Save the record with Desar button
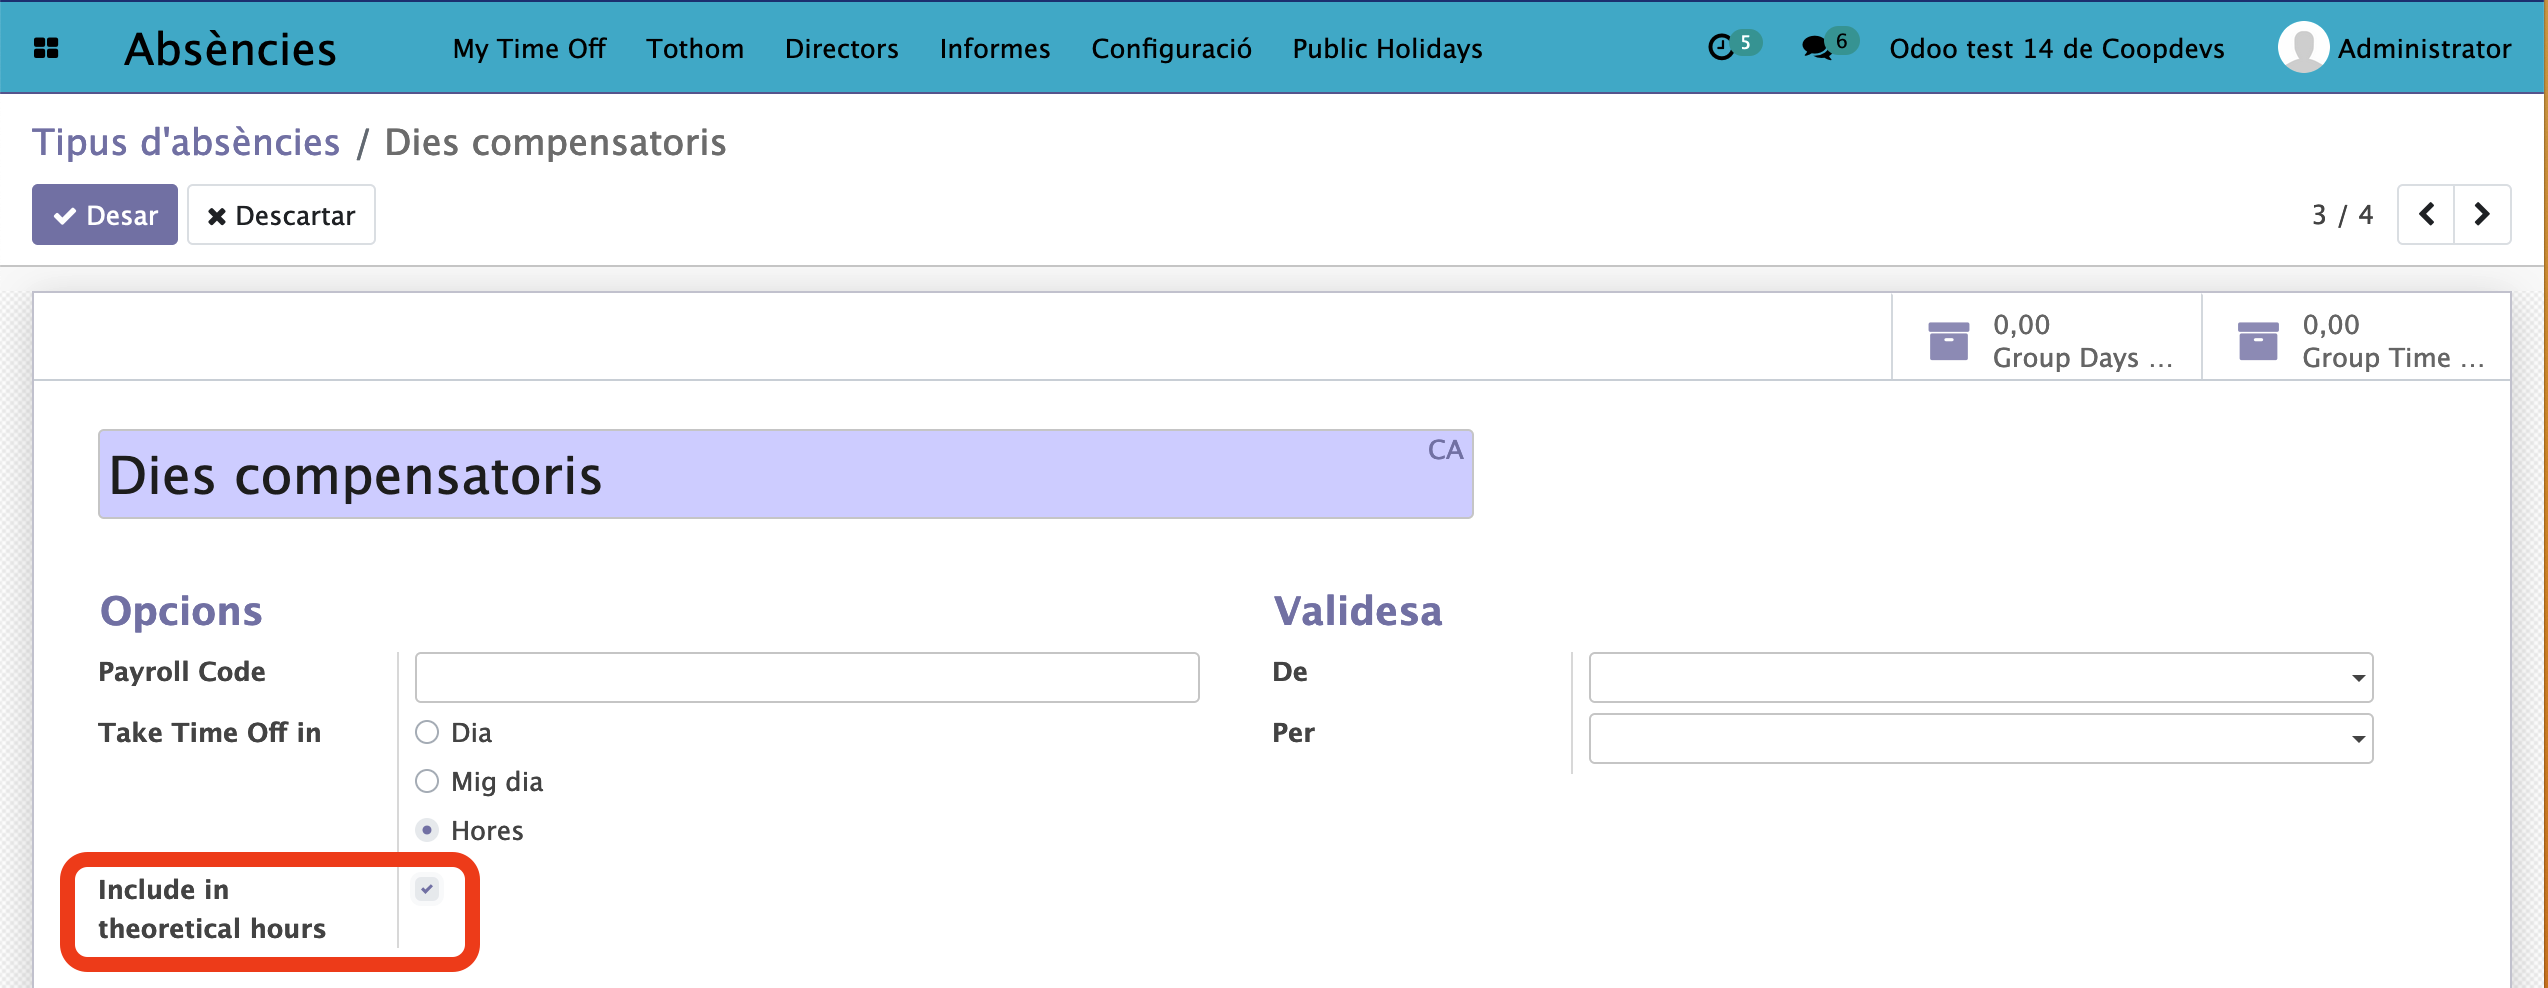 pos(105,215)
